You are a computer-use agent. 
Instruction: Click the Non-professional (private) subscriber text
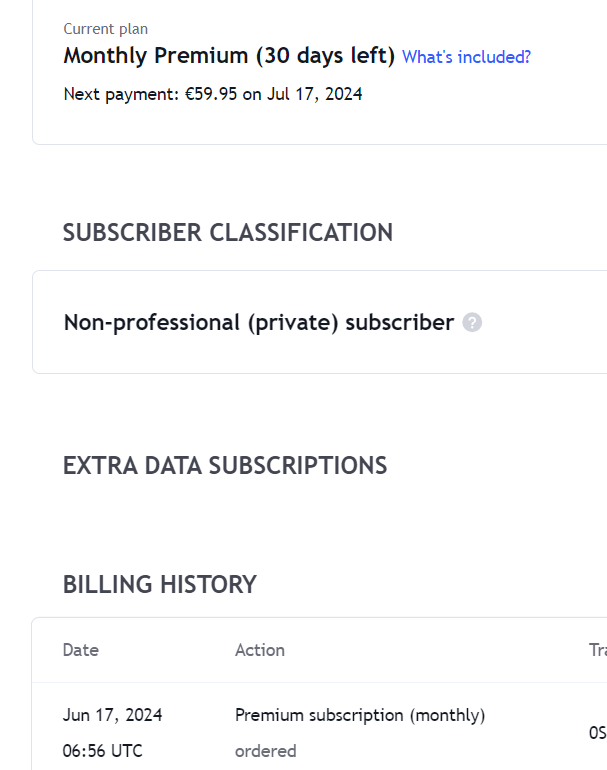pos(259,323)
